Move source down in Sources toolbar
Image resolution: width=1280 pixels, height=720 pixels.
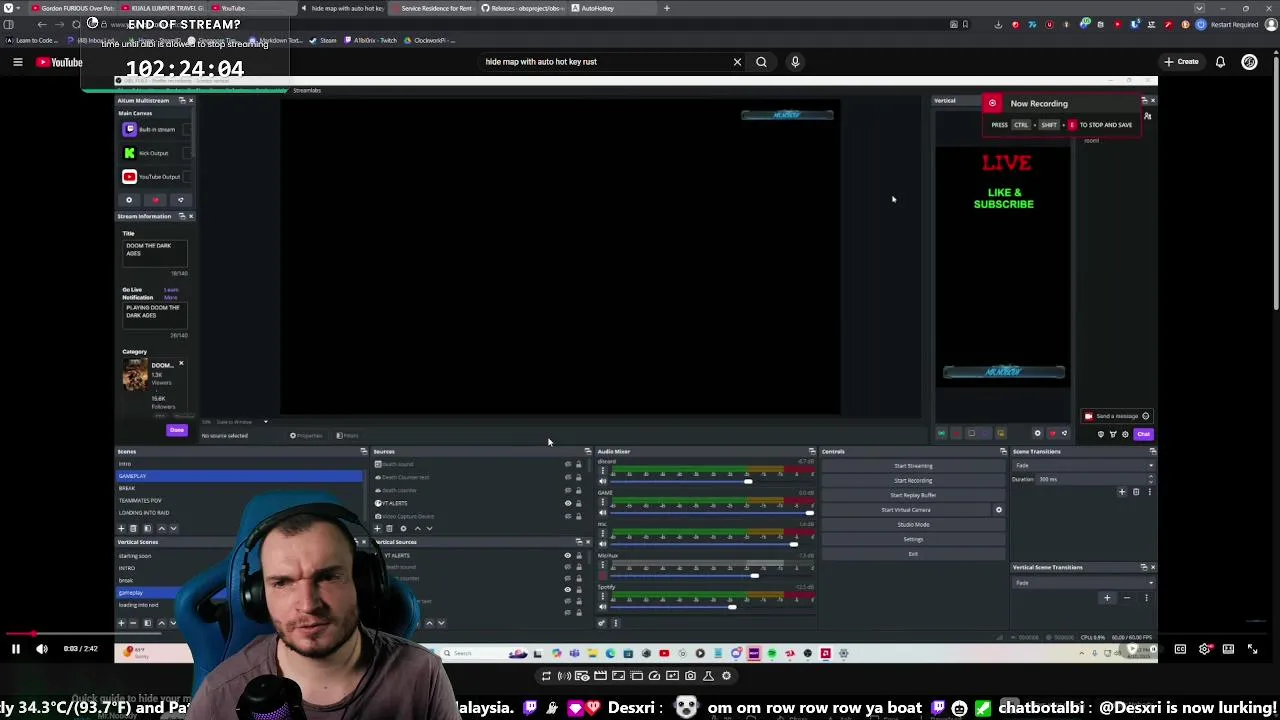coord(429,528)
